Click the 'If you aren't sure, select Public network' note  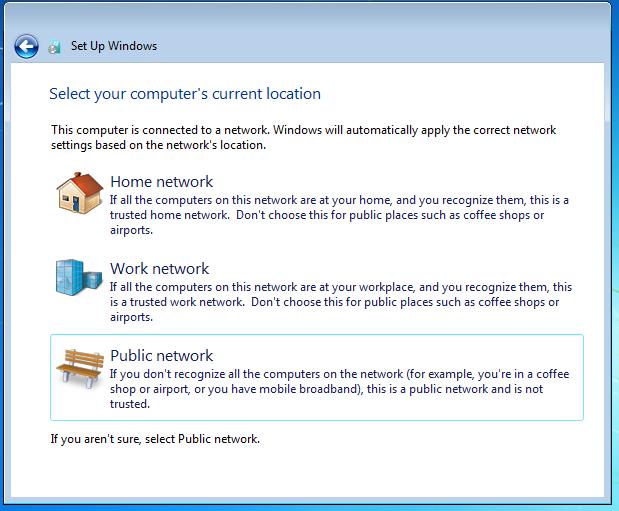point(155,439)
